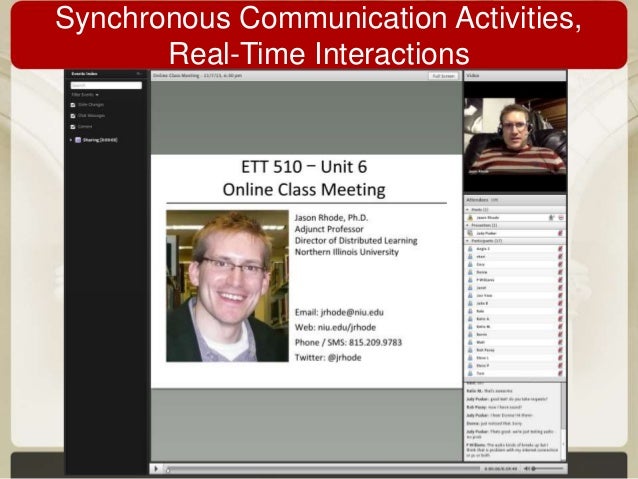Select the Video panel header
Image resolution: width=638 pixels, height=479 pixels.
coord(515,76)
